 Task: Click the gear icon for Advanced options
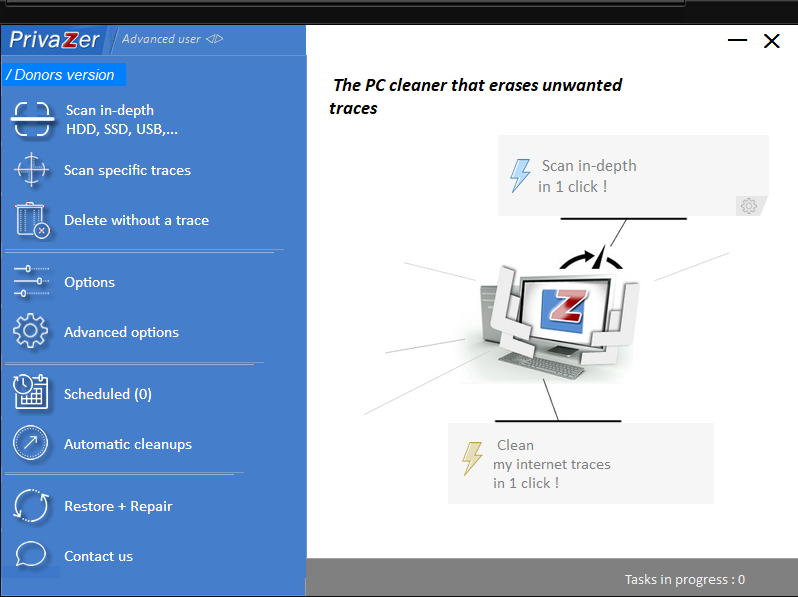point(31,331)
